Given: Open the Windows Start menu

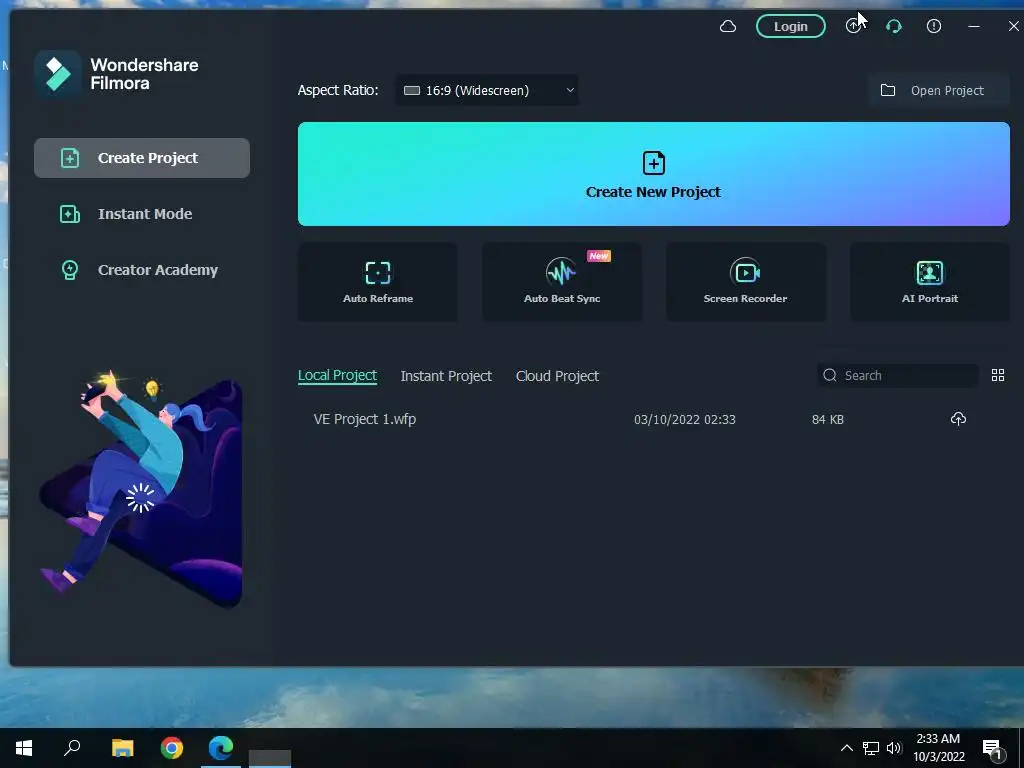Looking at the screenshot, I should coord(24,747).
